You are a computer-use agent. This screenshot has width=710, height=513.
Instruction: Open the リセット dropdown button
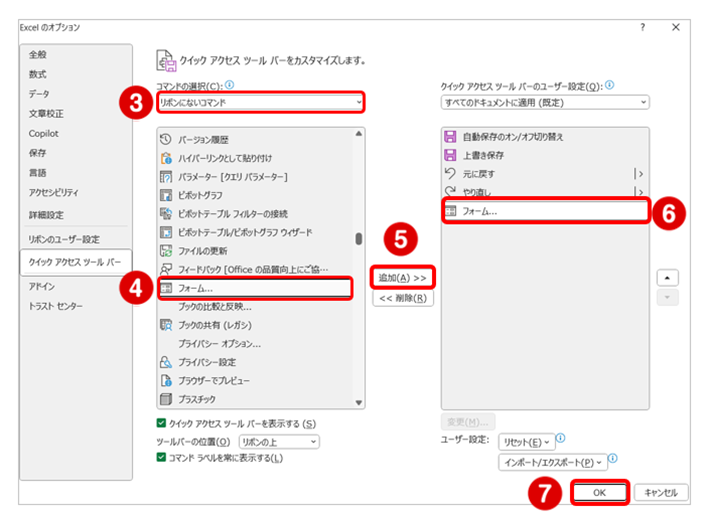(x=526, y=442)
